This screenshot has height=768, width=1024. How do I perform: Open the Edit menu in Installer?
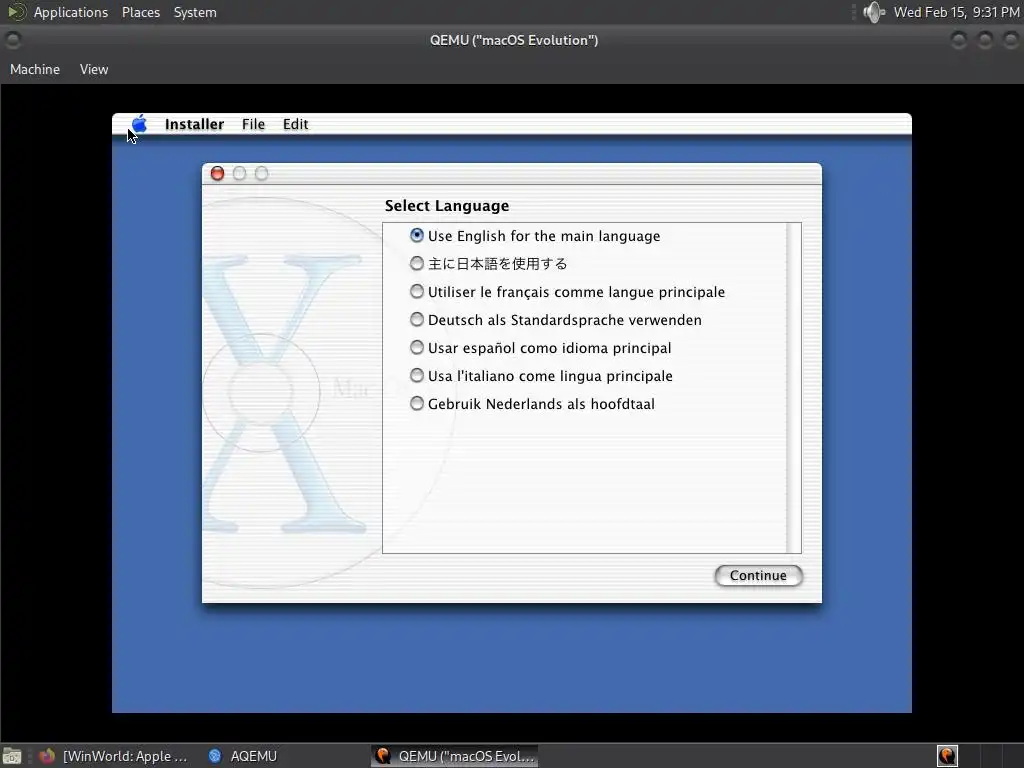click(295, 124)
